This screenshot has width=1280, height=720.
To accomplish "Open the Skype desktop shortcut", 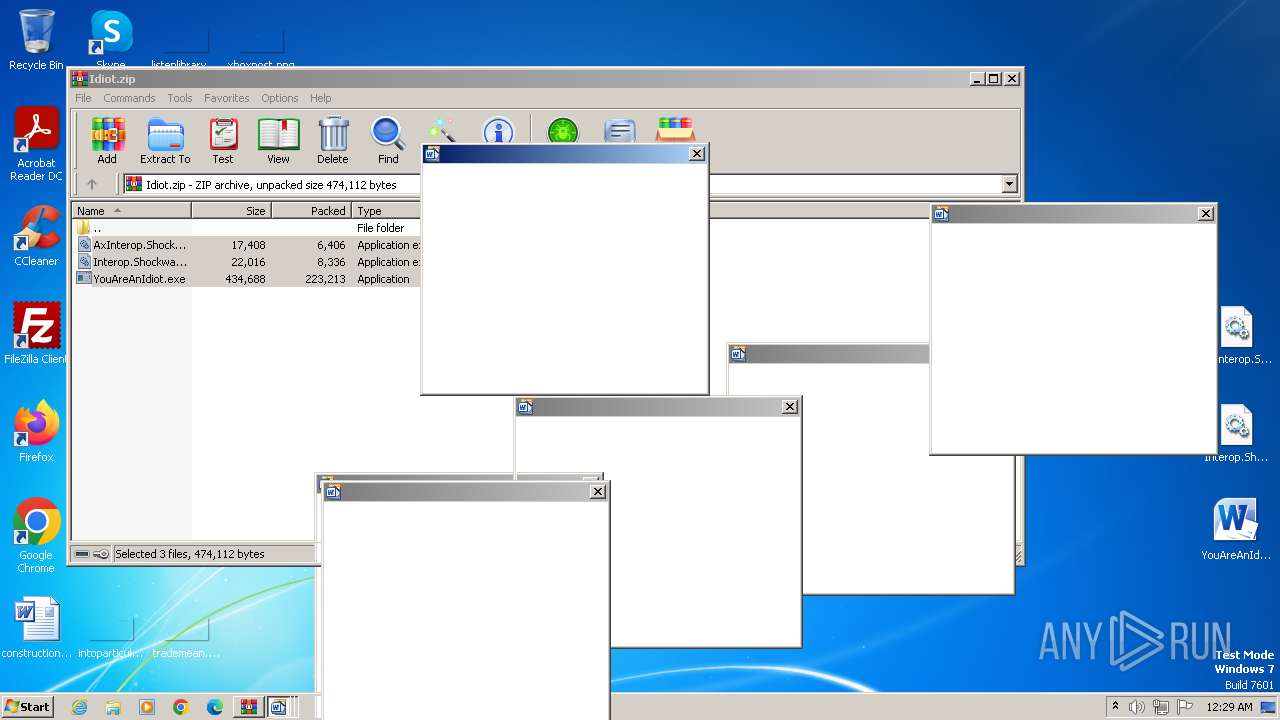I will tap(110, 40).
